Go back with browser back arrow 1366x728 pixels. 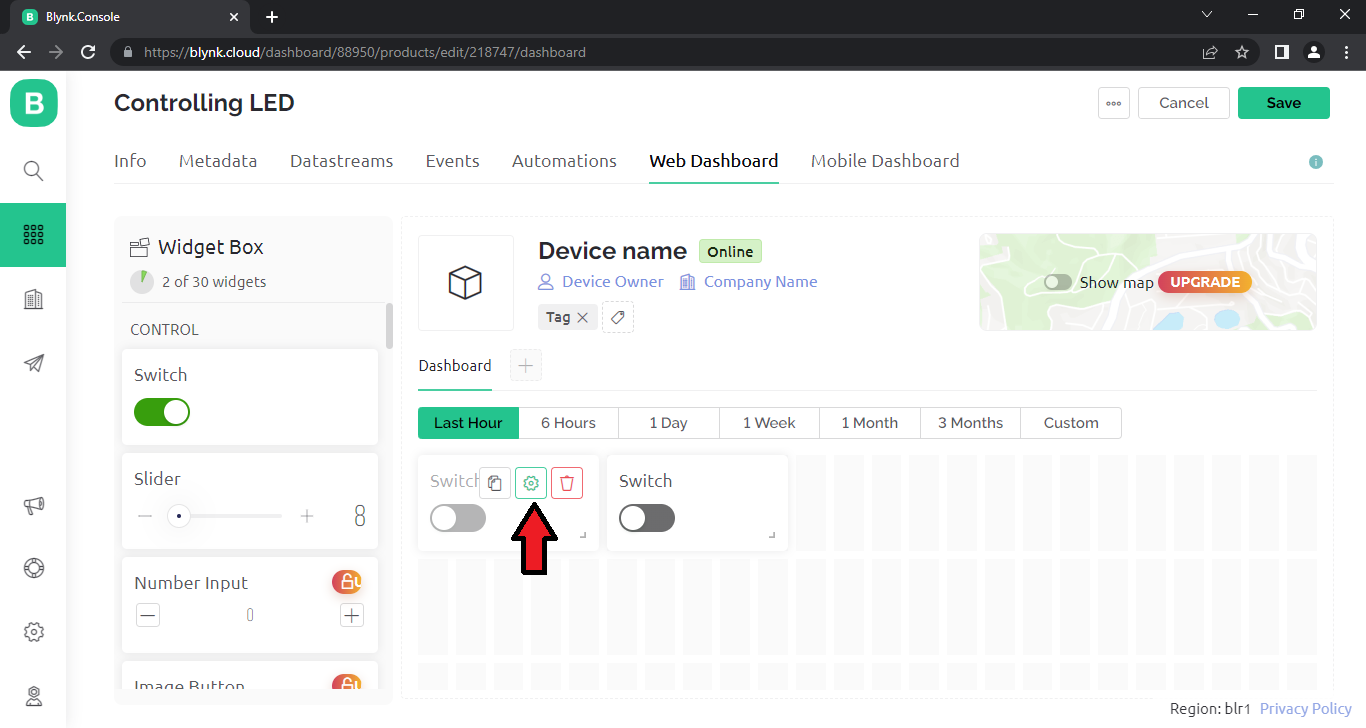pos(24,52)
